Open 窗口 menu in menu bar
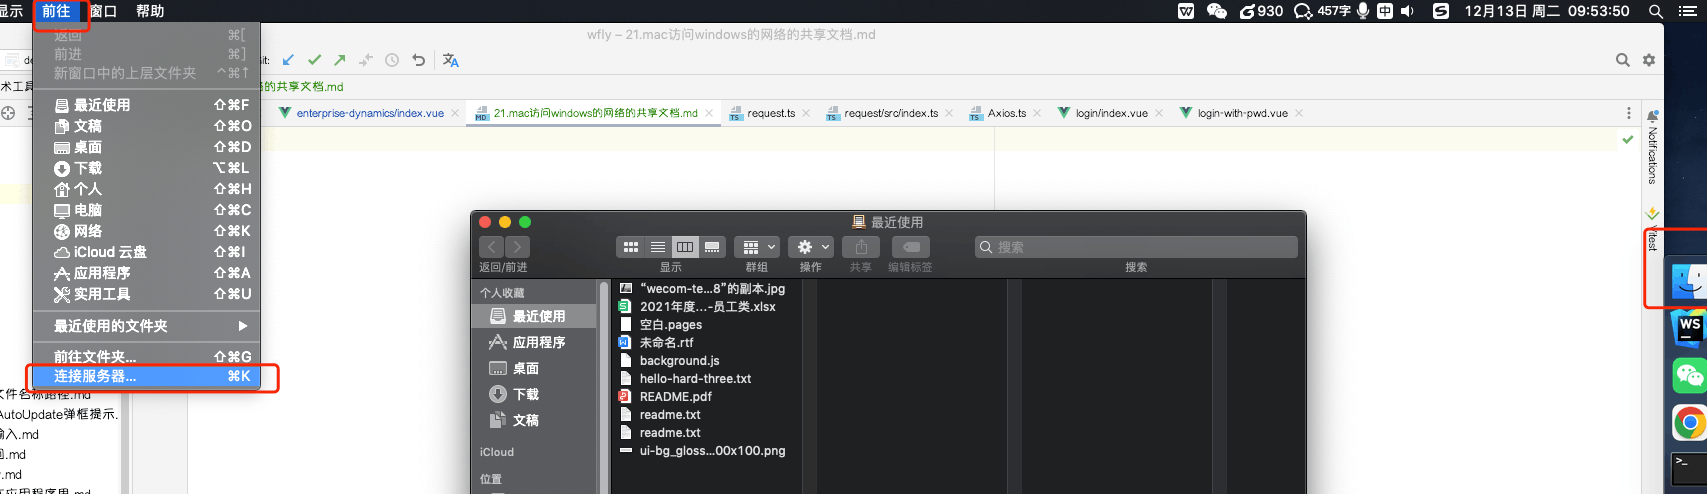This screenshot has width=1707, height=494. pyautogui.click(x=103, y=11)
